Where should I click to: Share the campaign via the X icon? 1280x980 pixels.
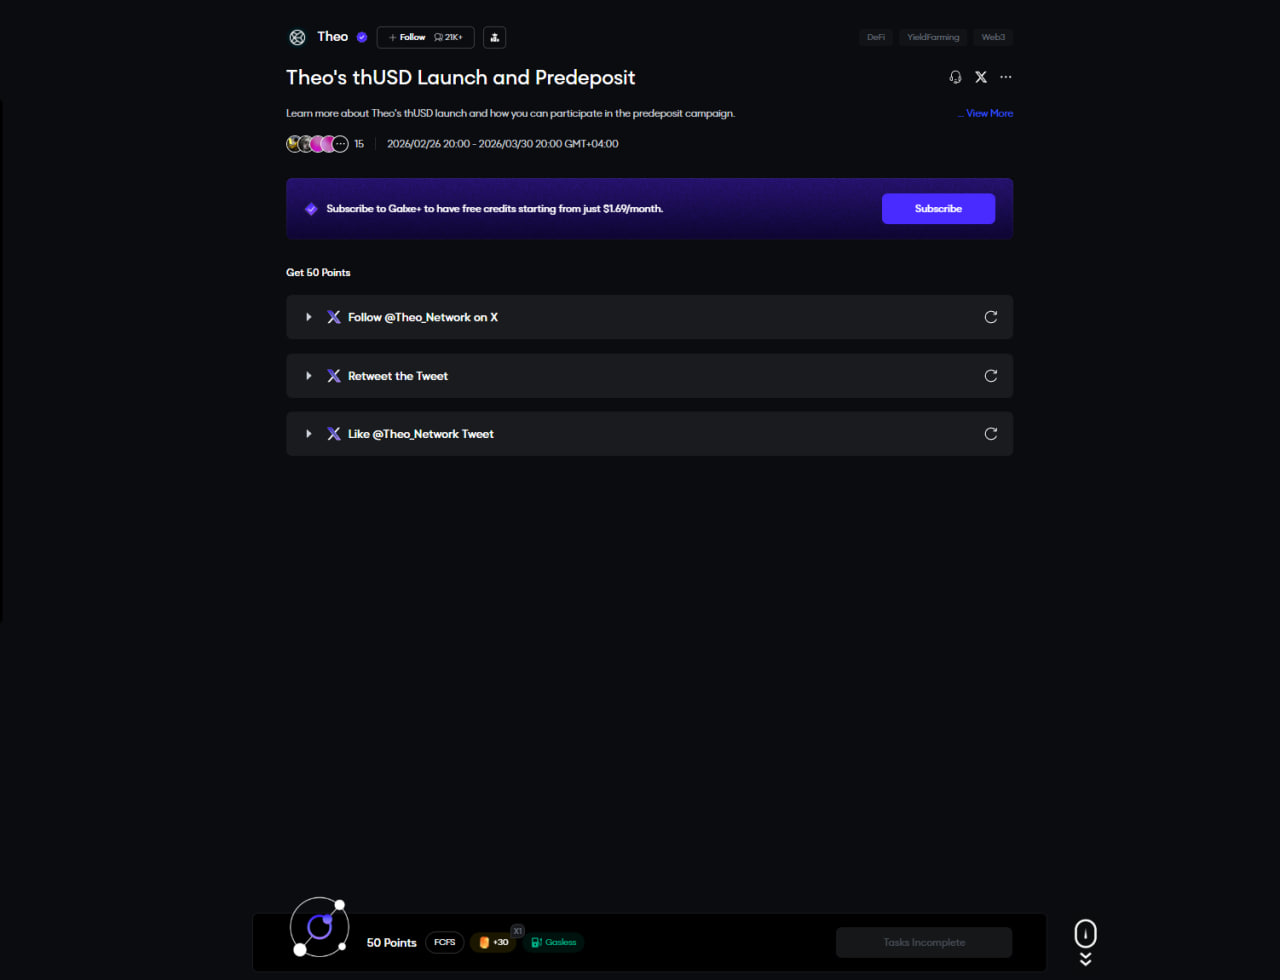click(981, 77)
